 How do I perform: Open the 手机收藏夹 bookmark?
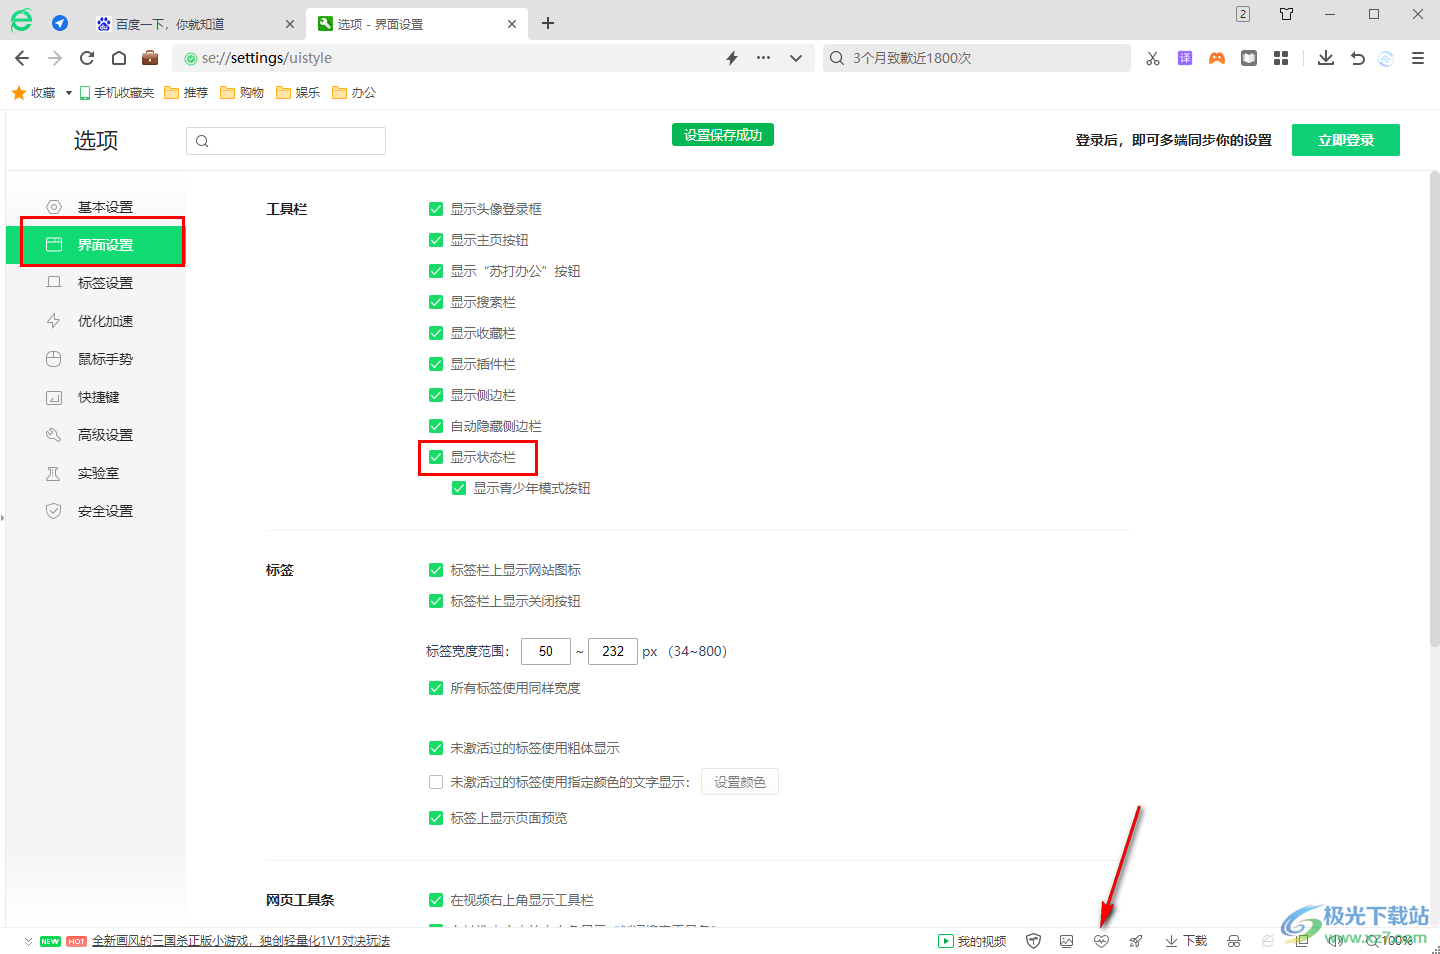117,93
